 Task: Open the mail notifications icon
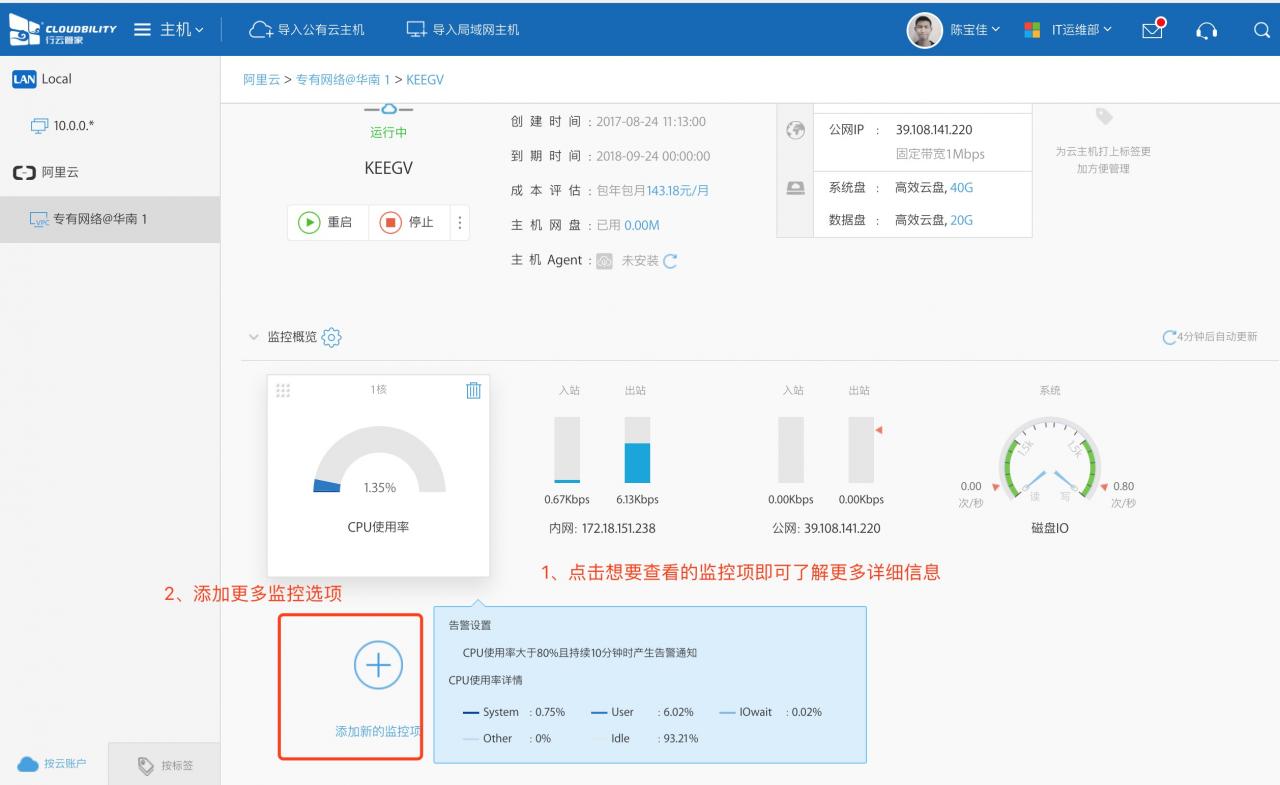click(x=1153, y=29)
